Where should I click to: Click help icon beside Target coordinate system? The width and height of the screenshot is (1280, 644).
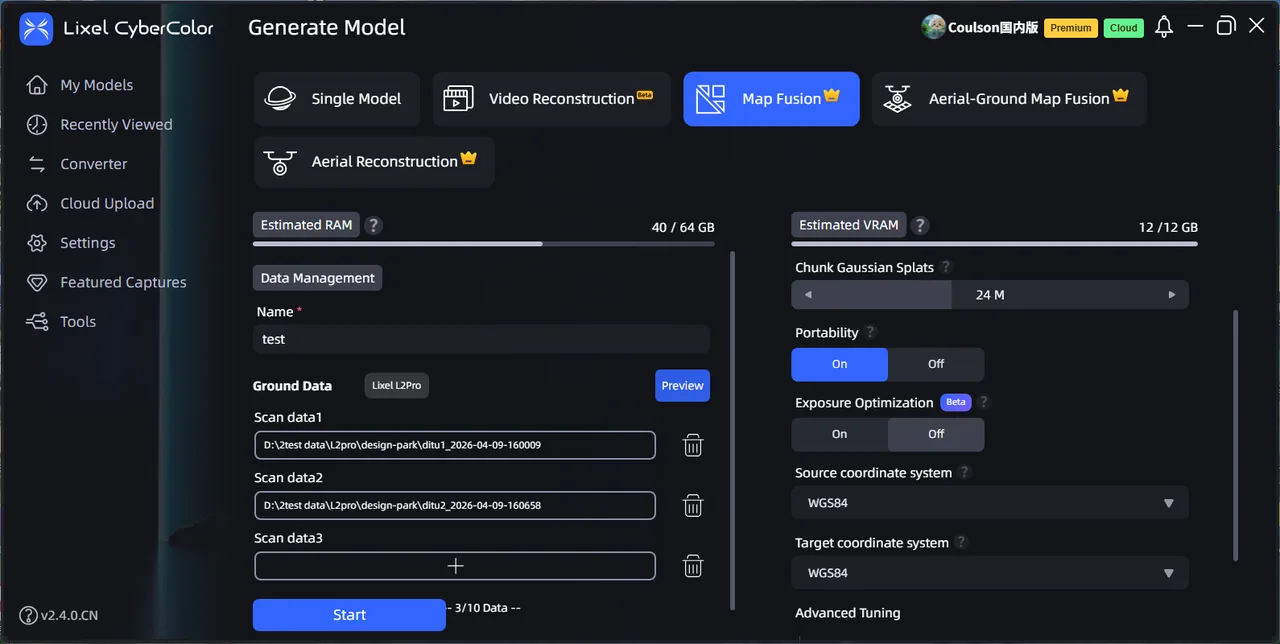point(961,542)
